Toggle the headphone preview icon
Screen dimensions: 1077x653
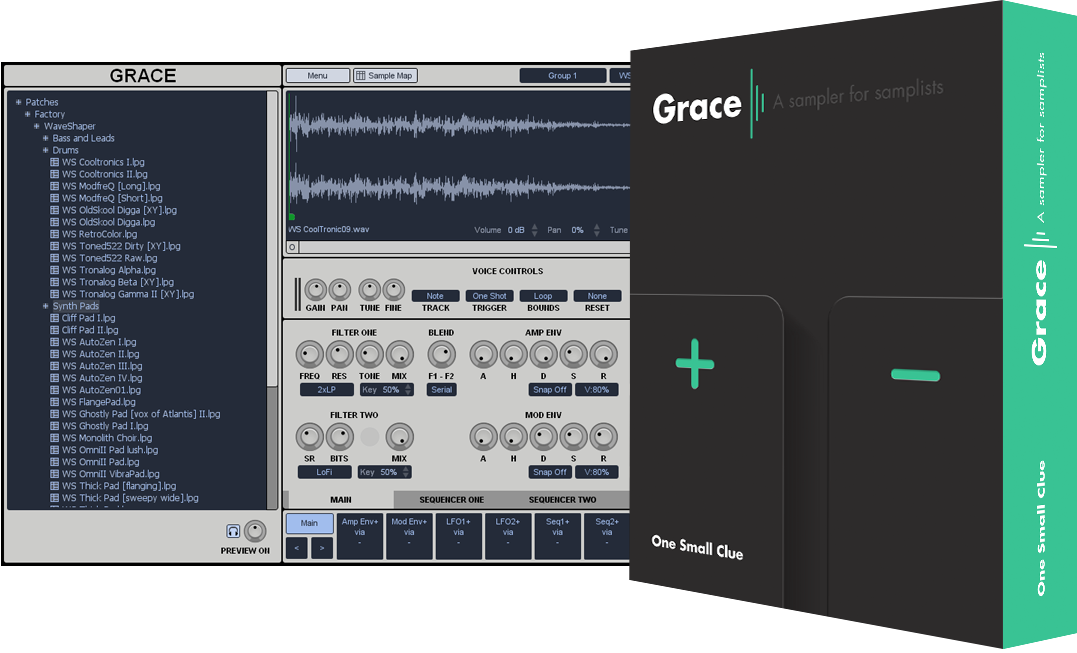tap(233, 531)
